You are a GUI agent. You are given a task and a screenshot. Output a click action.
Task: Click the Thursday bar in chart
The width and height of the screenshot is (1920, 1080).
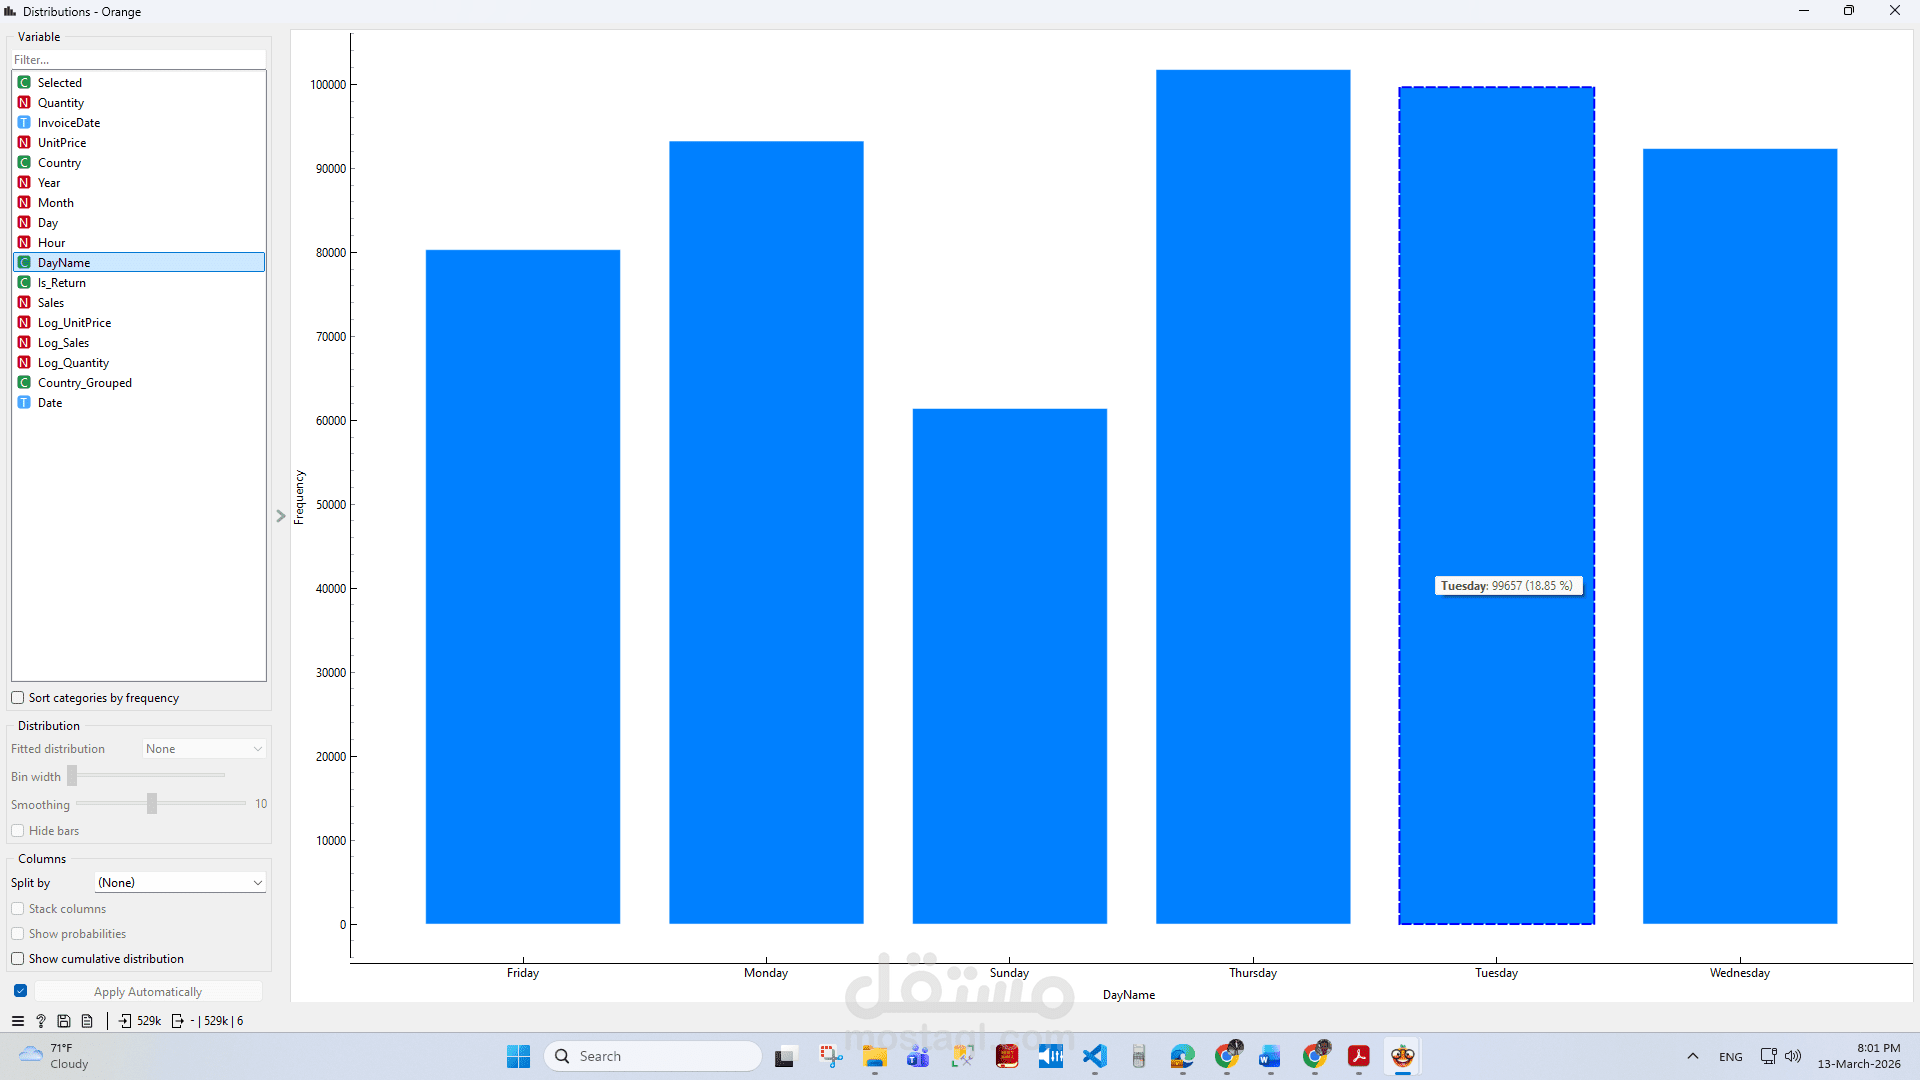pyautogui.click(x=1252, y=500)
